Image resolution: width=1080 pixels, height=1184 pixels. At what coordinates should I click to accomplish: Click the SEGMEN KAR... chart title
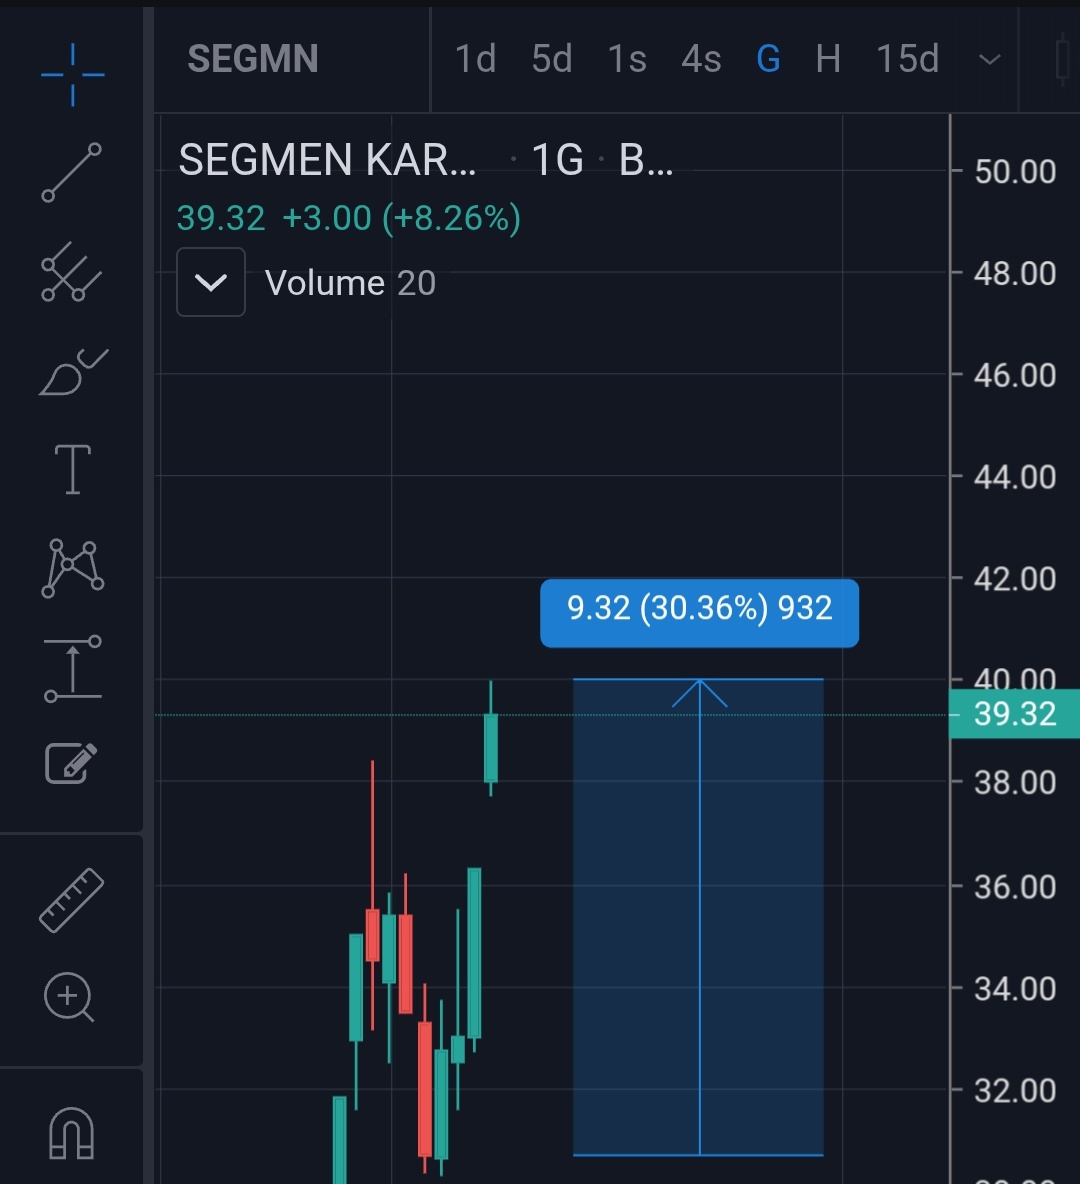328,160
